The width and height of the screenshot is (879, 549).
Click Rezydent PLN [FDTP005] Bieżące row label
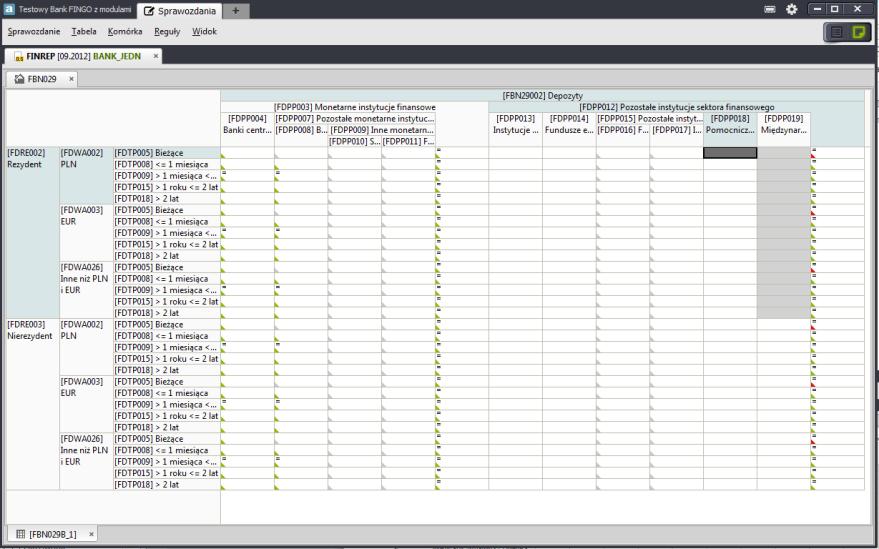click(166, 153)
